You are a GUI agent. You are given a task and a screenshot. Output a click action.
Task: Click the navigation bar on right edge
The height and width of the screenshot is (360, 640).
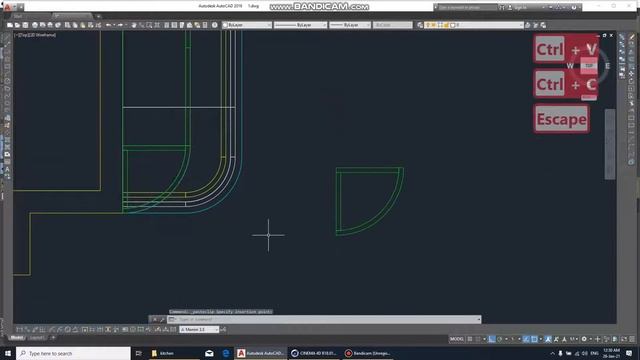(610, 144)
